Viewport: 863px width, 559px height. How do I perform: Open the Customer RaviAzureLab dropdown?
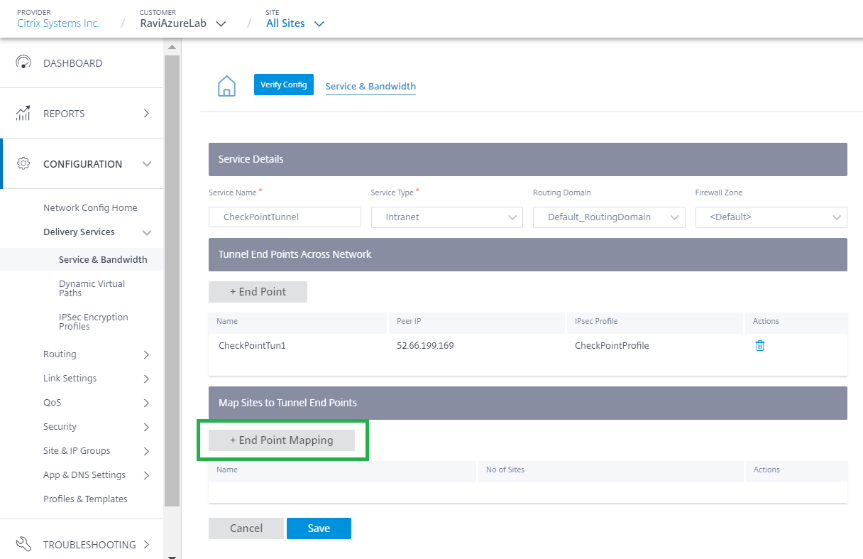pyautogui.click(x=183, y=23)
